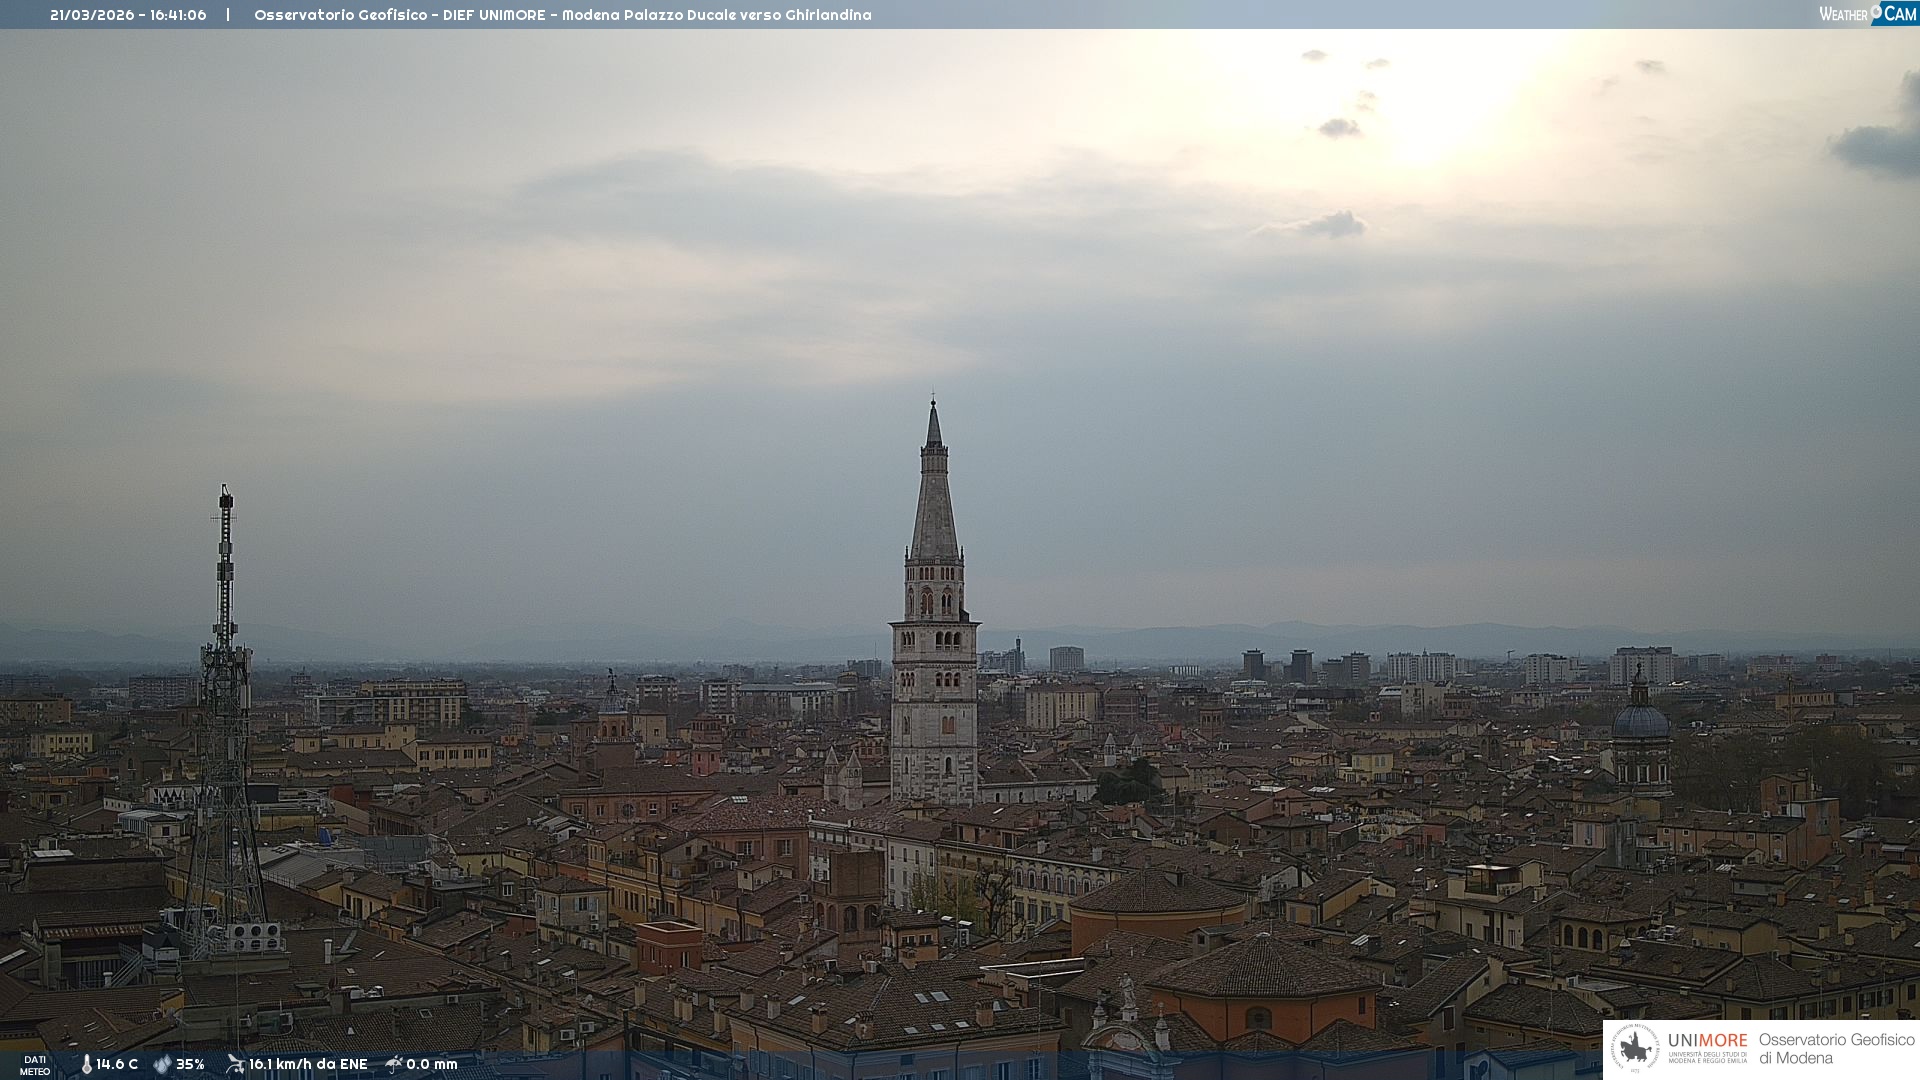
Task: Click the date and time stamp
Action: point(128,15)
